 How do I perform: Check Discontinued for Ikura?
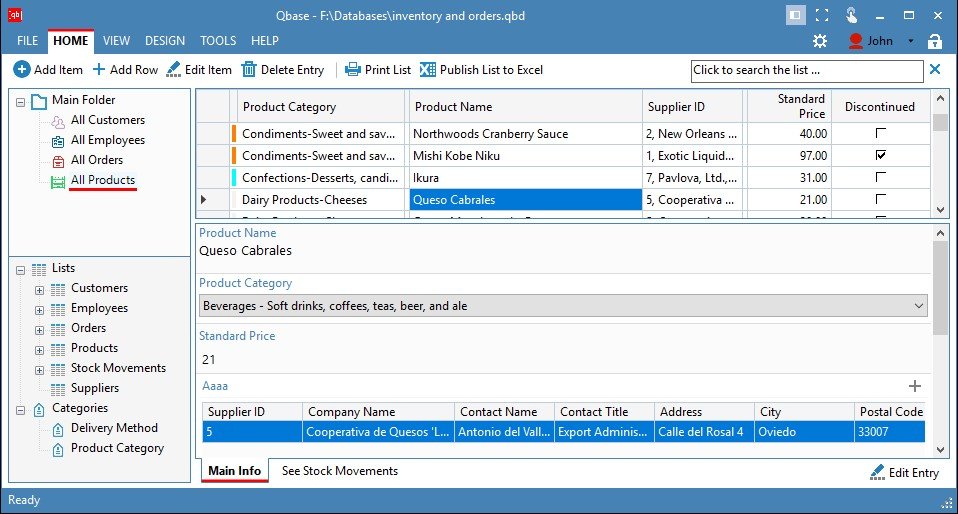pyautogui.click(x=880, y=177)
